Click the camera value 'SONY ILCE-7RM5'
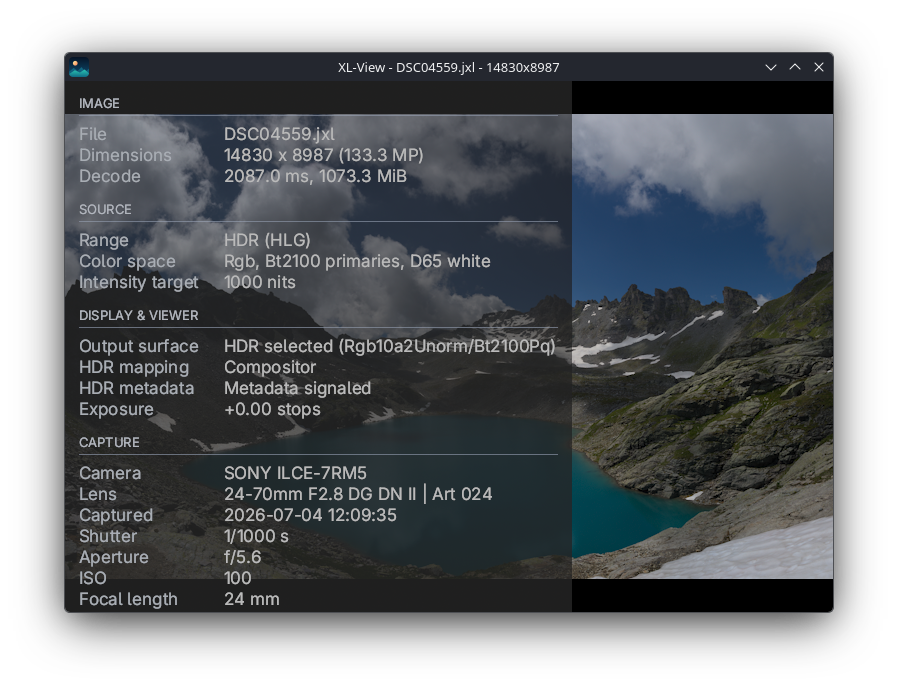Viewport: 898px width, 689px height. pyautogui.click(x=295, y=473)
